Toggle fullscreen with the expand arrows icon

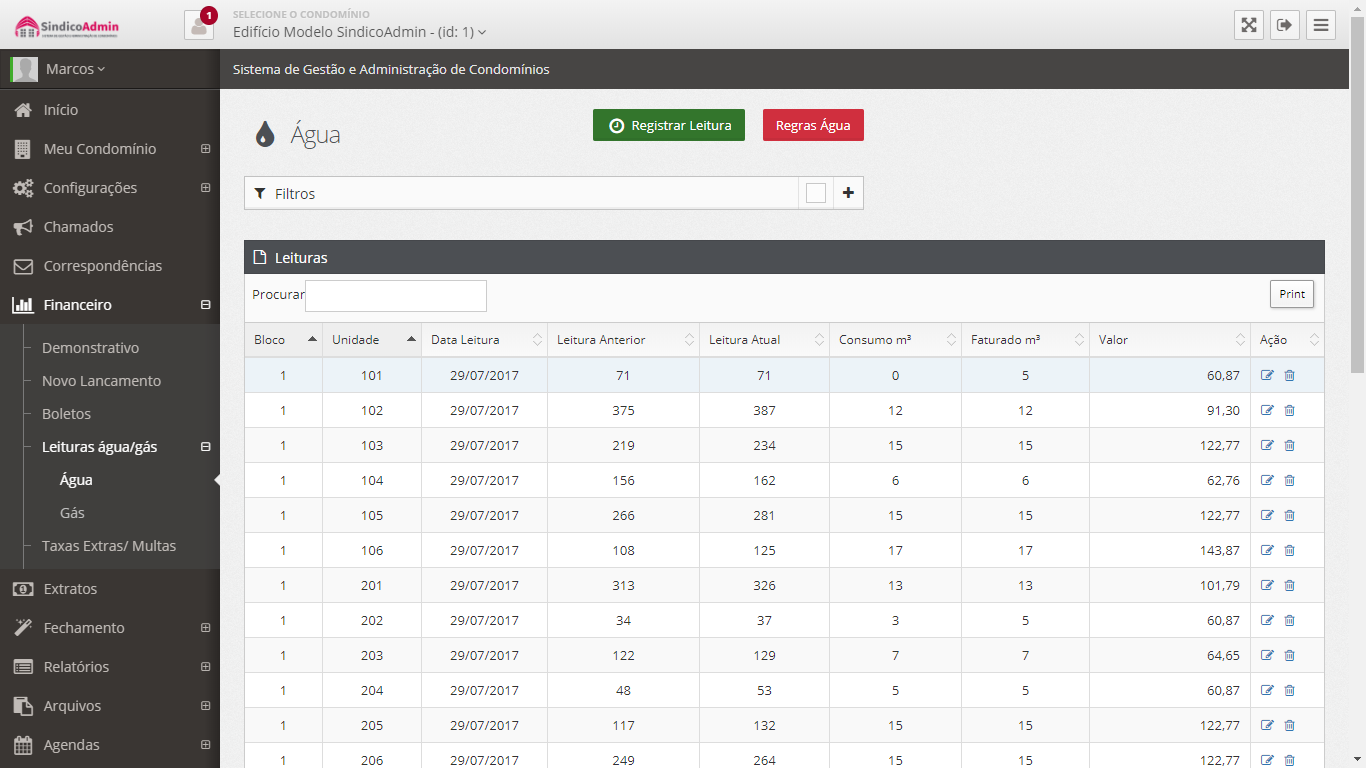(1249, 25)
